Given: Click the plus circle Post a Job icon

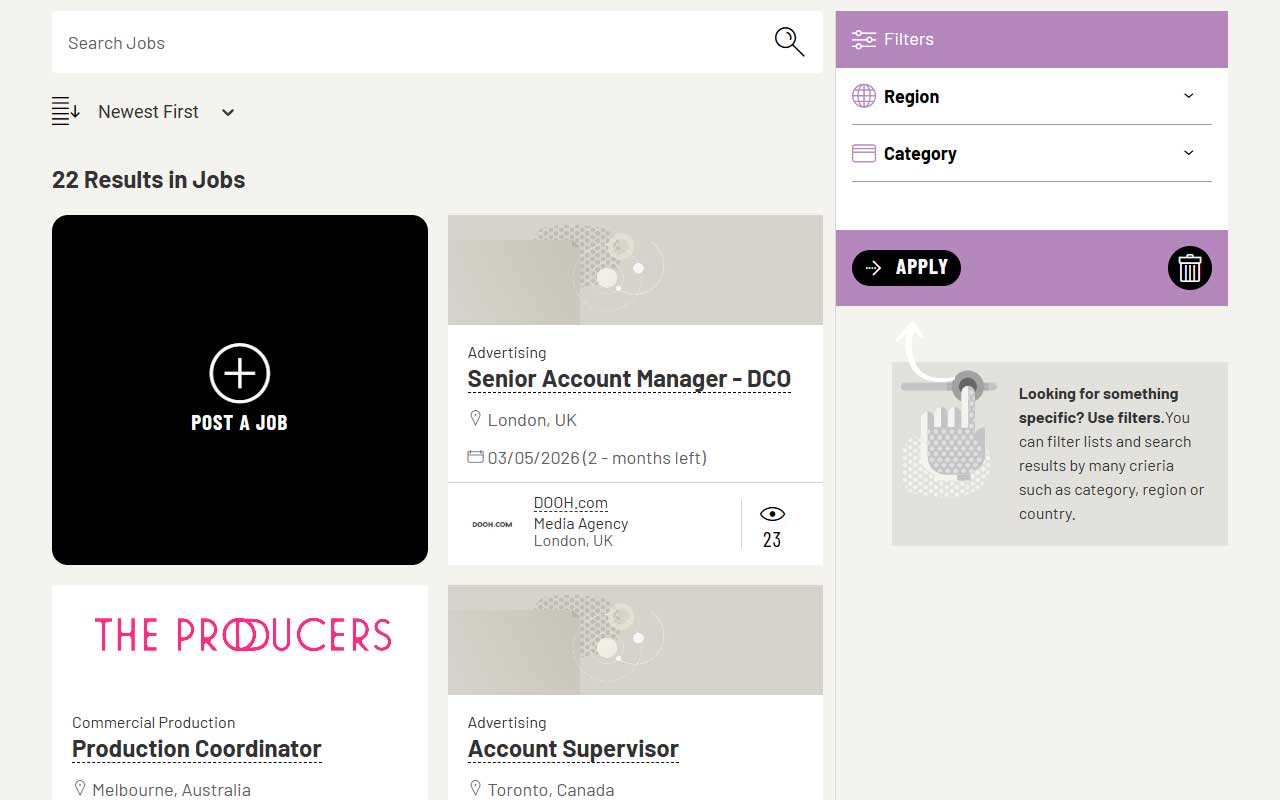Looking at the screenshot, I should [x=239, y=373].
